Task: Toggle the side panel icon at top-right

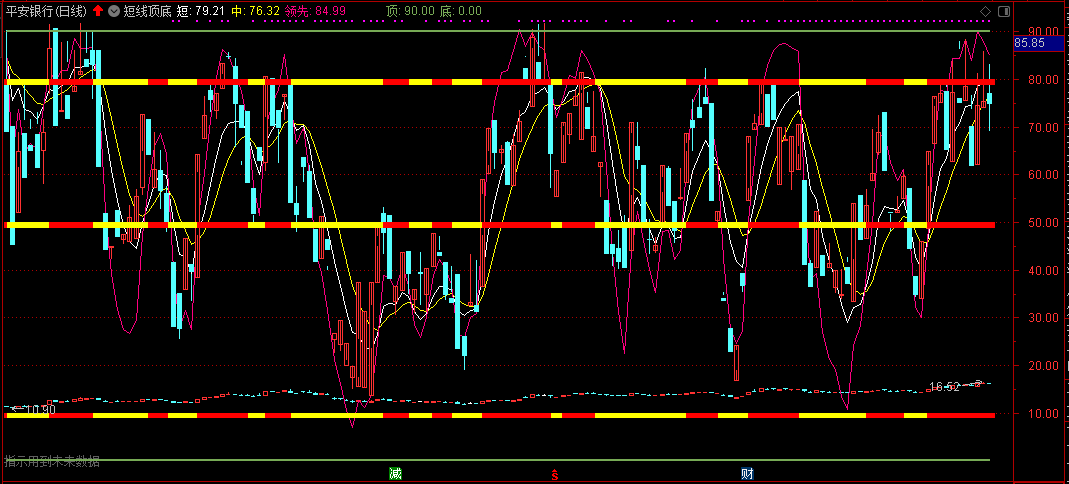Action: pyautogui.click(x=1004, y=12)
